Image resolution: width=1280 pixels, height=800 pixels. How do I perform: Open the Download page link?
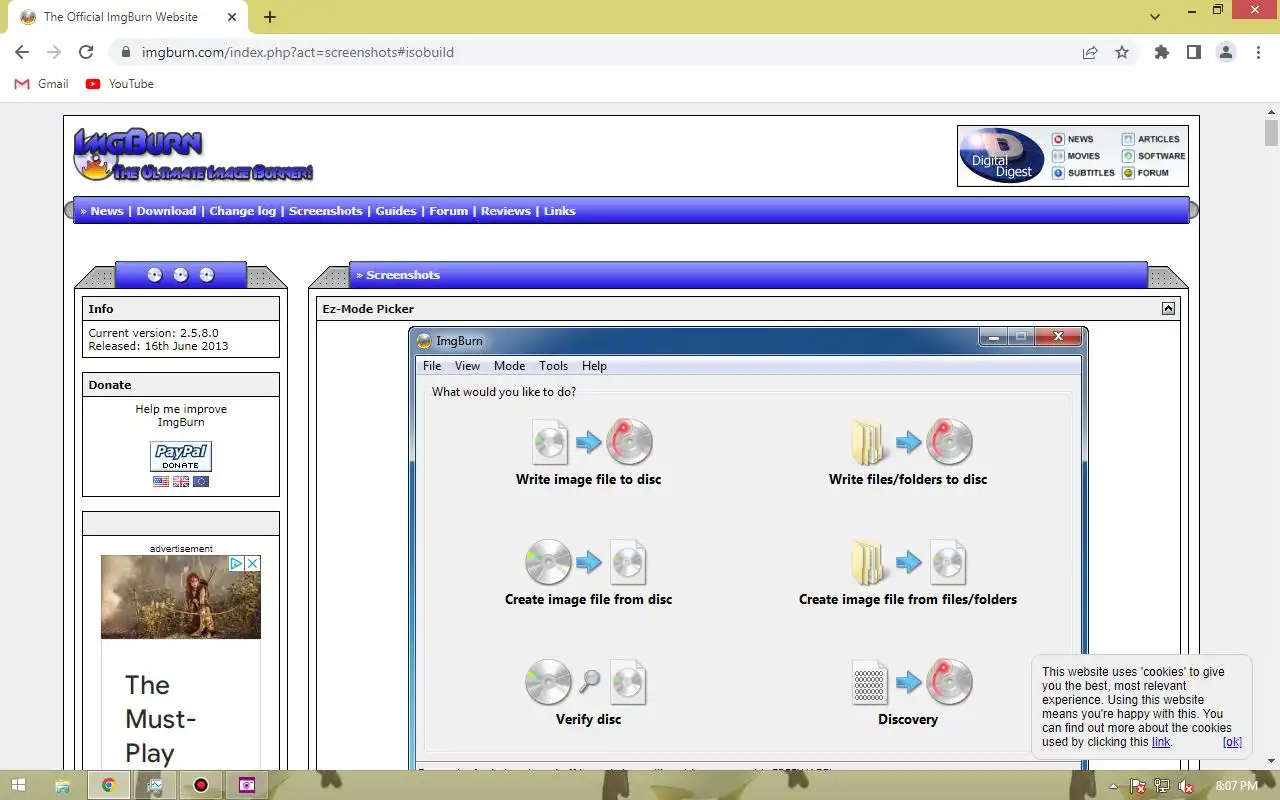point(166,211)
